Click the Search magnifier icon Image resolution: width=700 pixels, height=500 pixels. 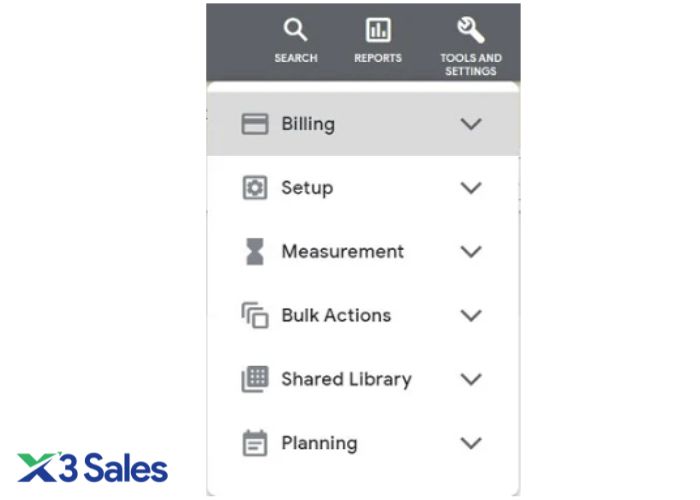click(x=295, y=30)
